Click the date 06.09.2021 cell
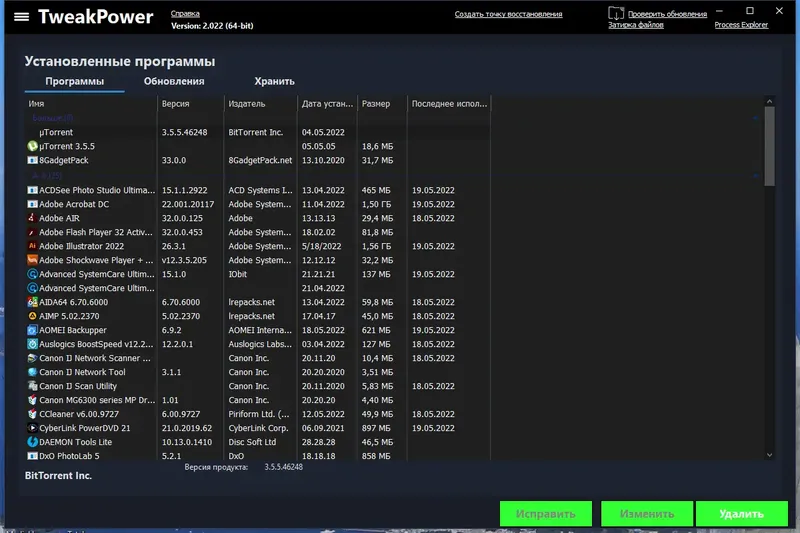 (323, 428)
